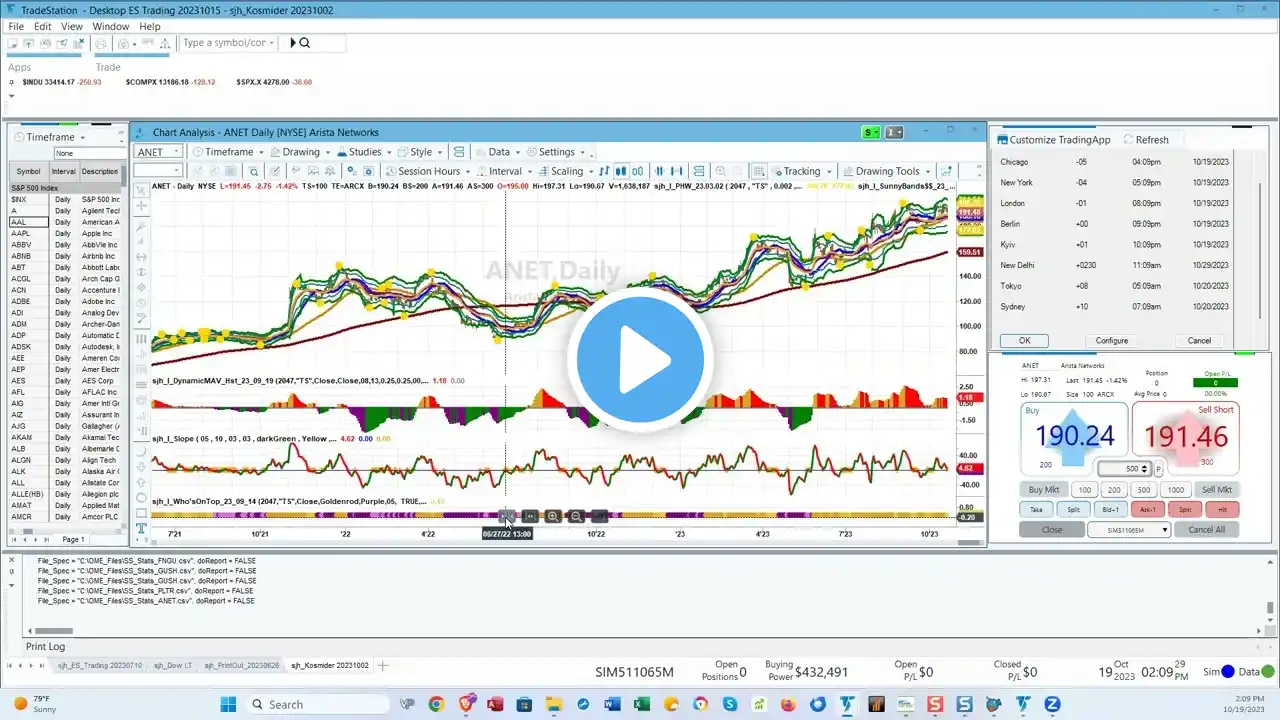The image size is (1280, 720).
Task: Open the SIM511065M account dropdown
Action: tap(1129, 530)
